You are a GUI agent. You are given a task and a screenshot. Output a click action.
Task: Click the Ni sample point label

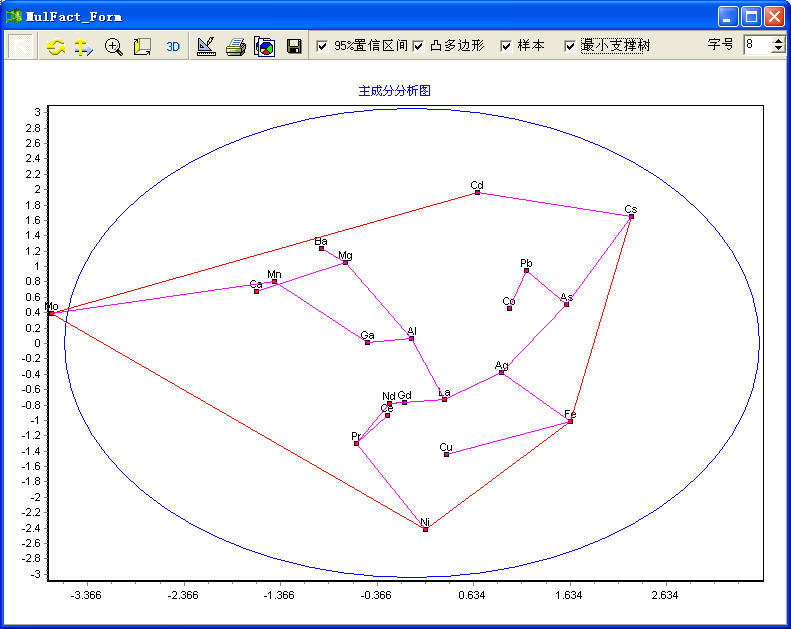pyautogui.click(x=425, y=522)
